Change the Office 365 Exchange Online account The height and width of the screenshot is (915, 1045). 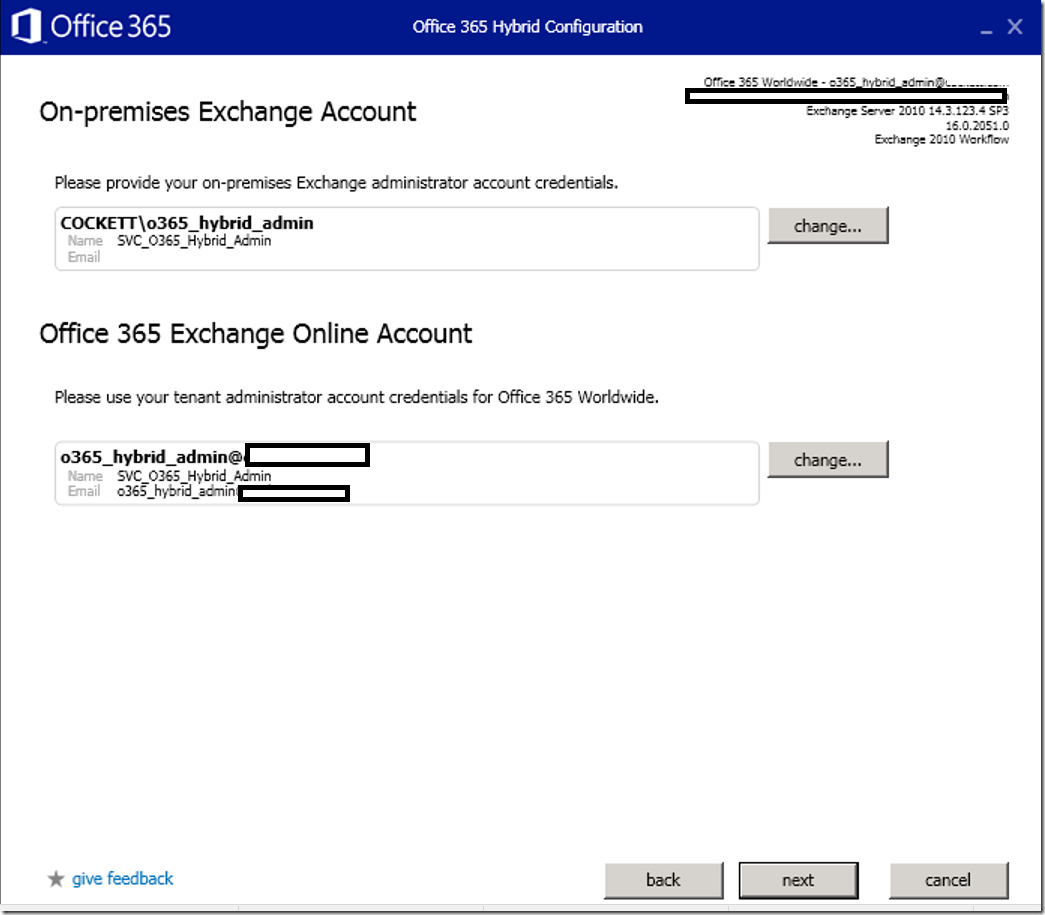pos(828,460)
